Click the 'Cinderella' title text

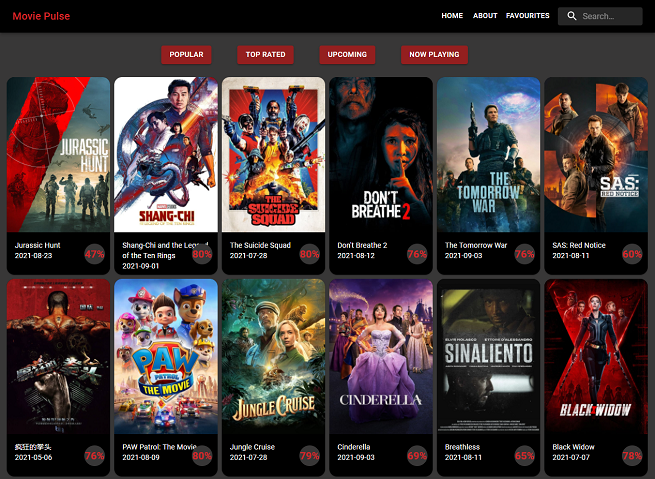[354, 447]
